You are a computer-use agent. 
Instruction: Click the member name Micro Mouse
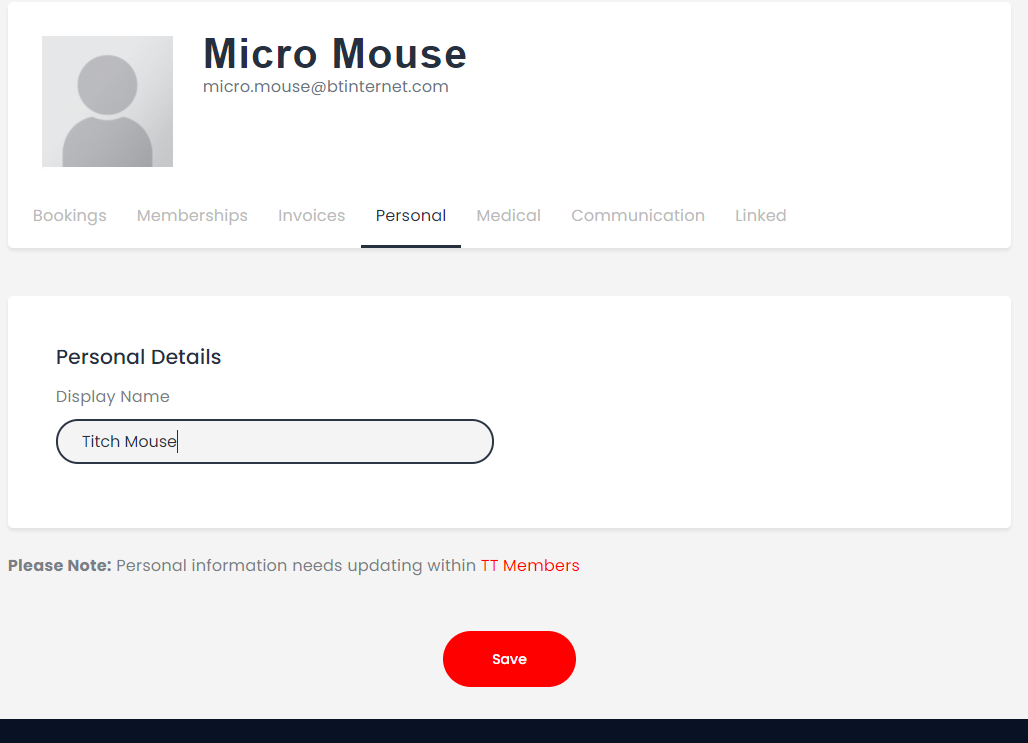pos(334,54)
